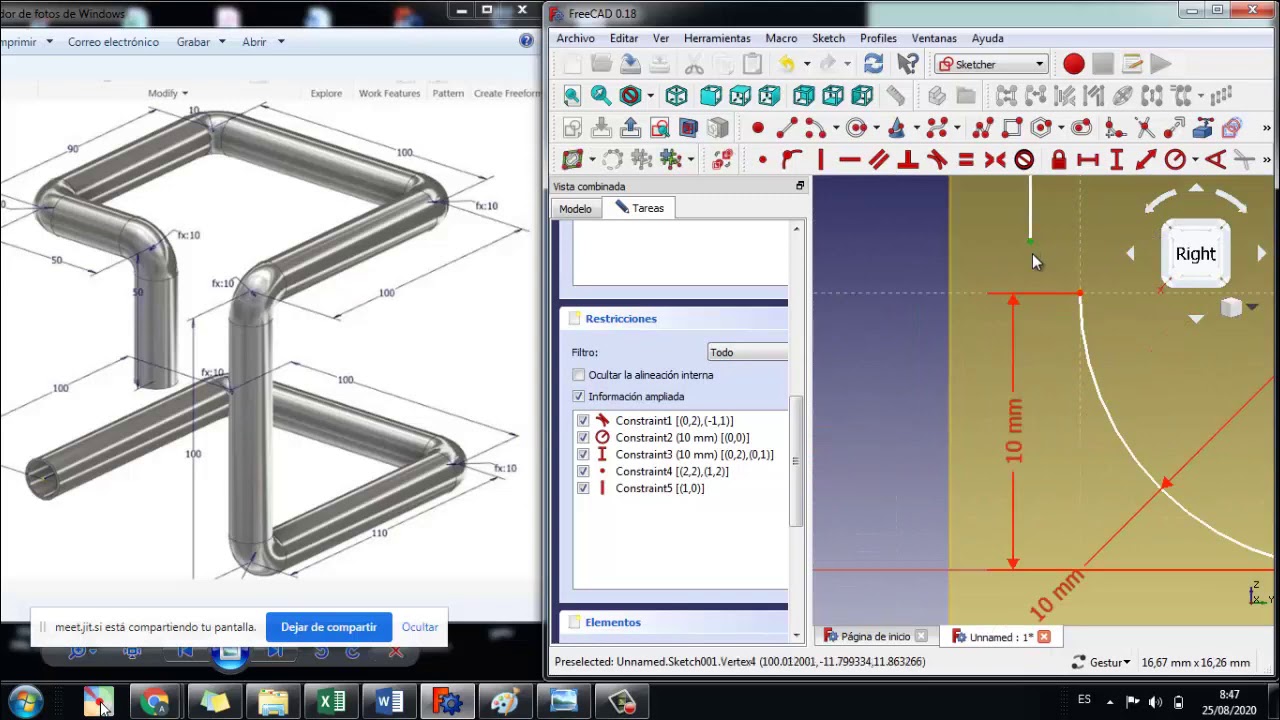Click the refresh/recompute icon in FreeCAD
Image resolution: width=1280 pixels, height=720 pixels.
[x=873, y=64]
